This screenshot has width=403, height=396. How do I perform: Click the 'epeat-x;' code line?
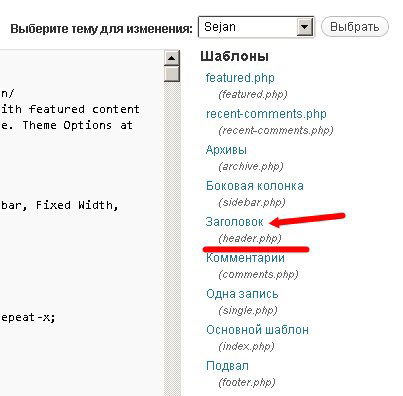(x=28, y=317)
